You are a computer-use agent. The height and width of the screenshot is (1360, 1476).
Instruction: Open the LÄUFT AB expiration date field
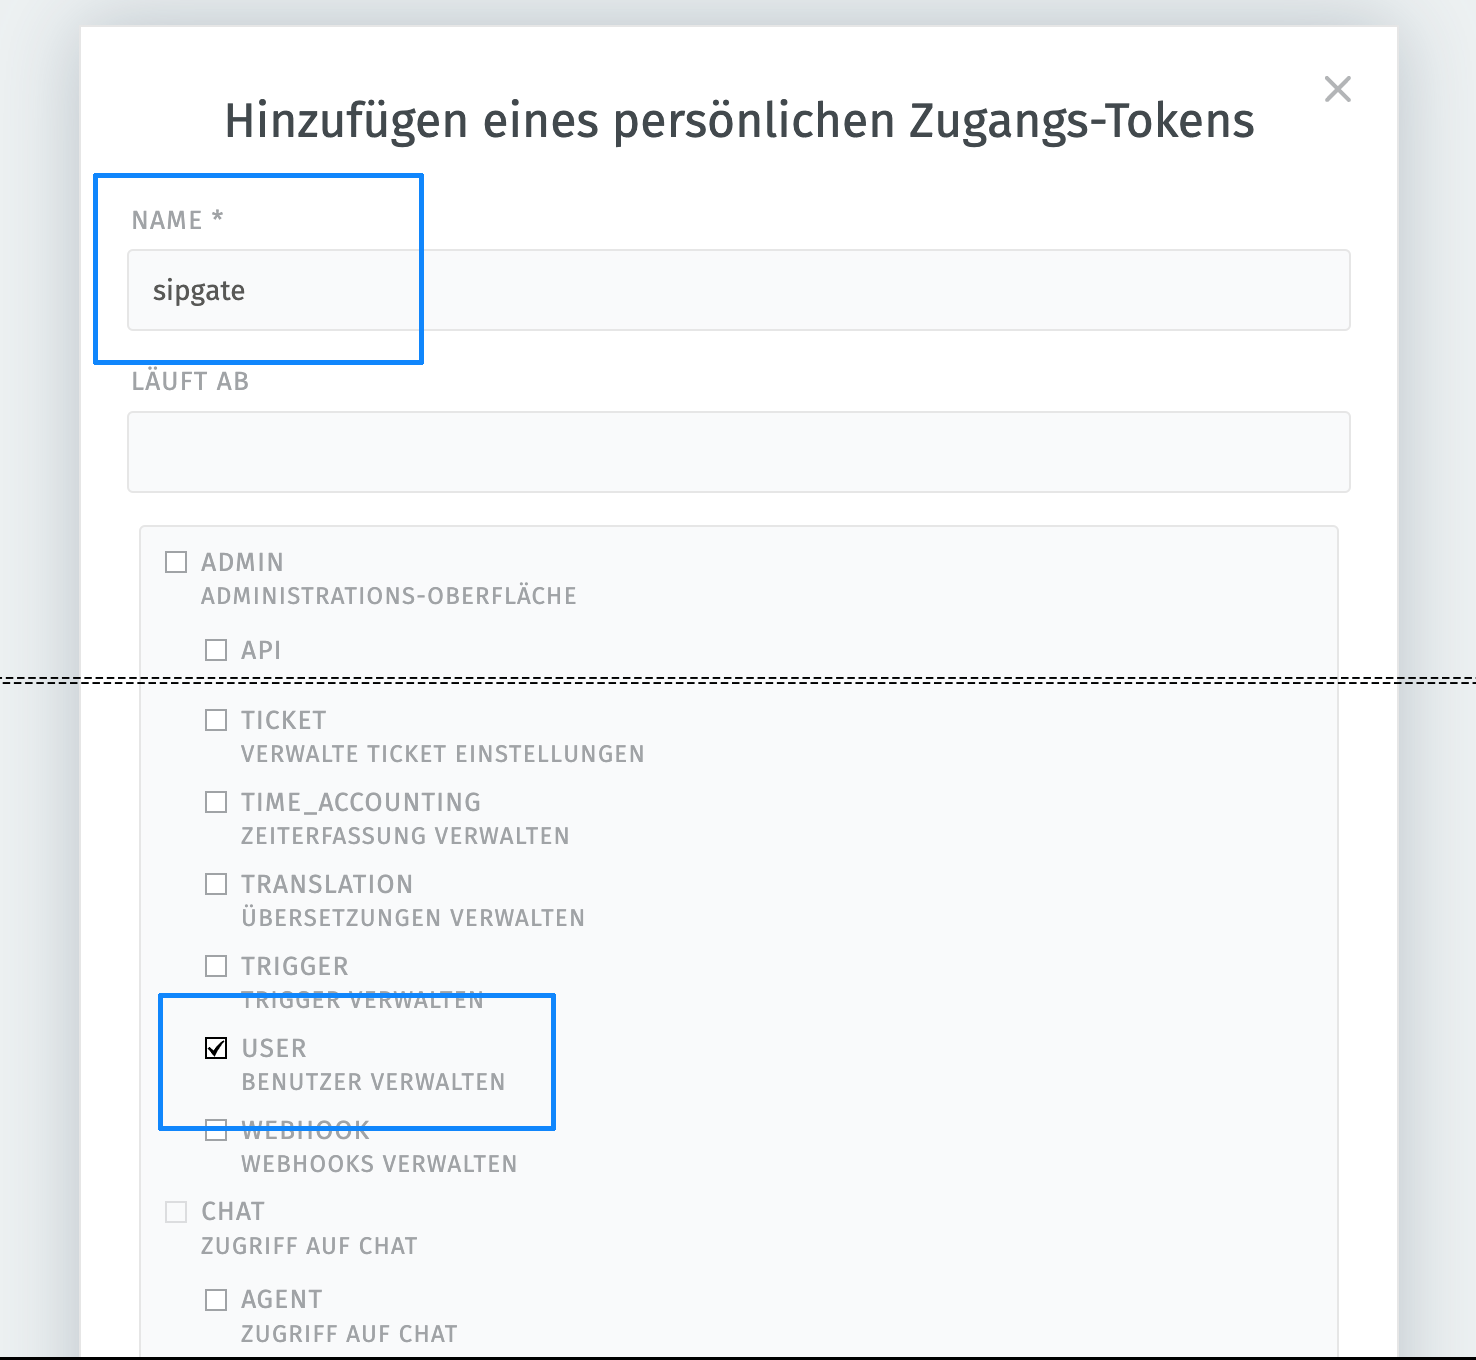[x=738, y=452]
